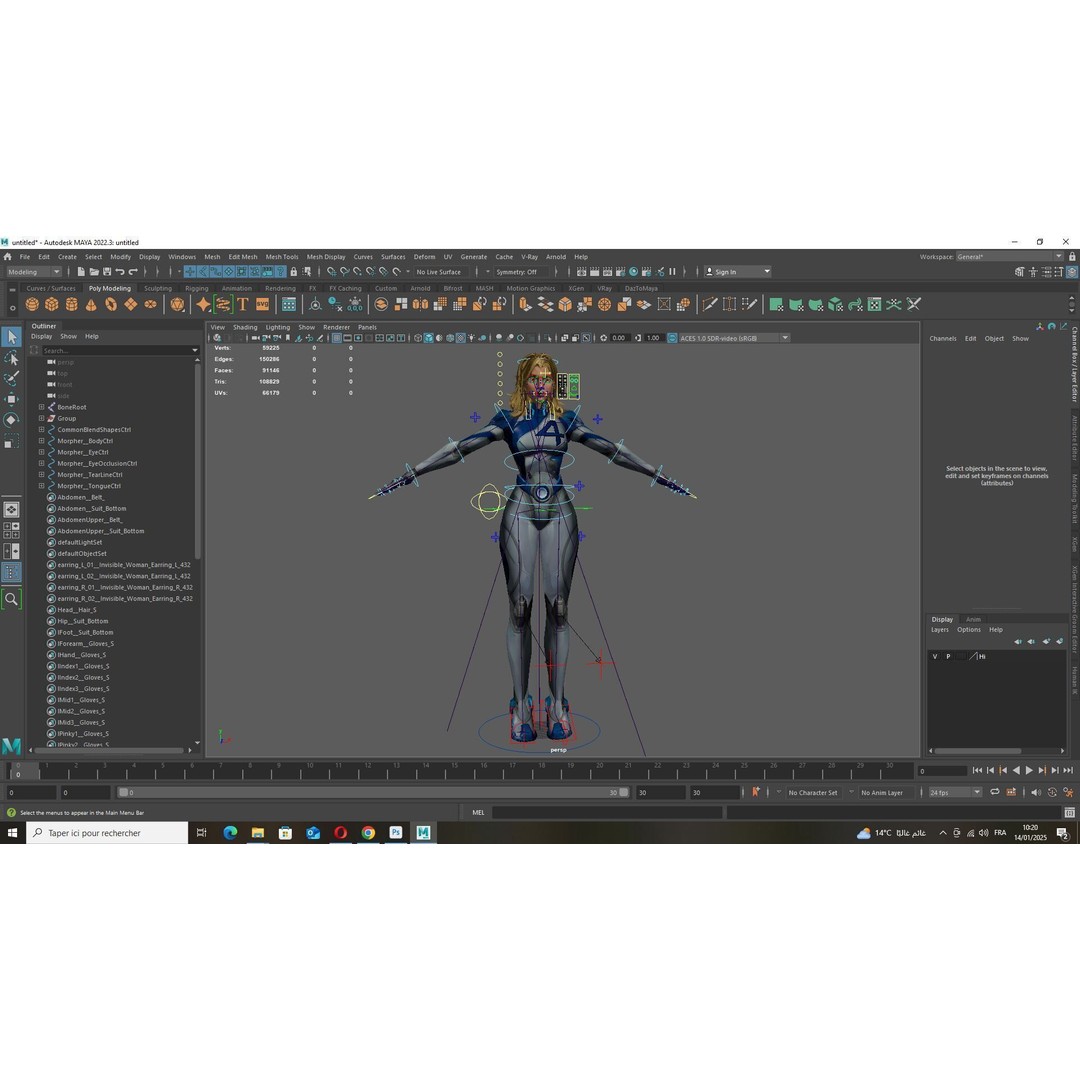Viewport: 1080px width, 1080px height.
Task: Select the Paint Selection tool
Action: click(12, 378)
